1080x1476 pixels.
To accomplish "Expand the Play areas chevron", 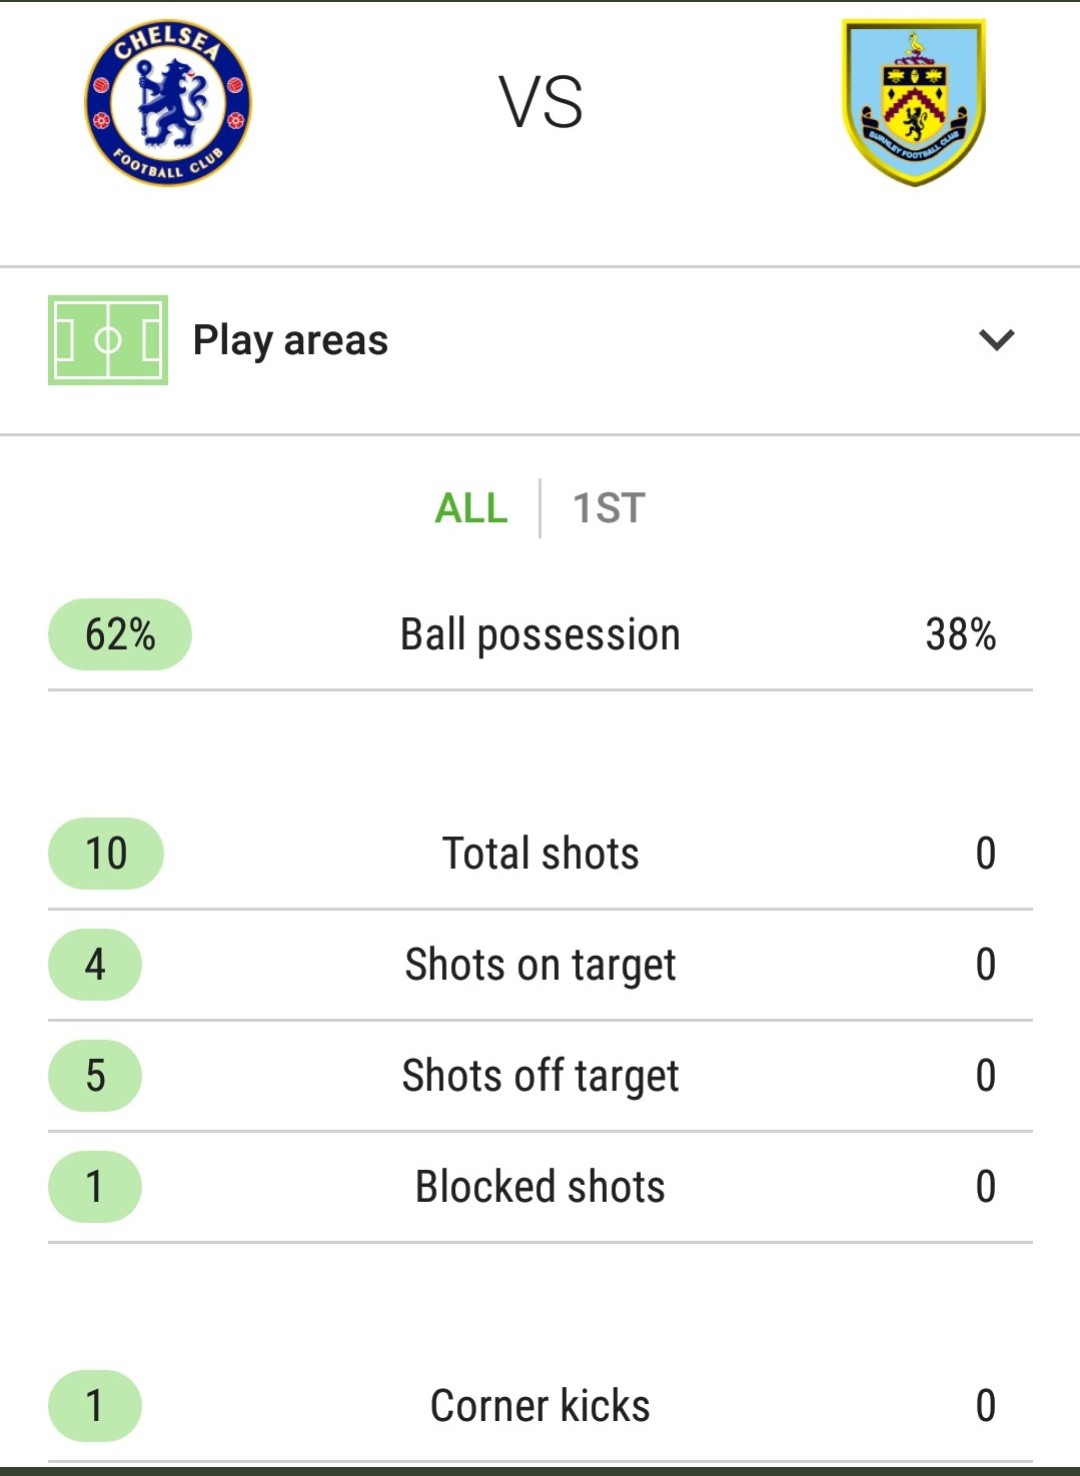I will coord(996,340).
